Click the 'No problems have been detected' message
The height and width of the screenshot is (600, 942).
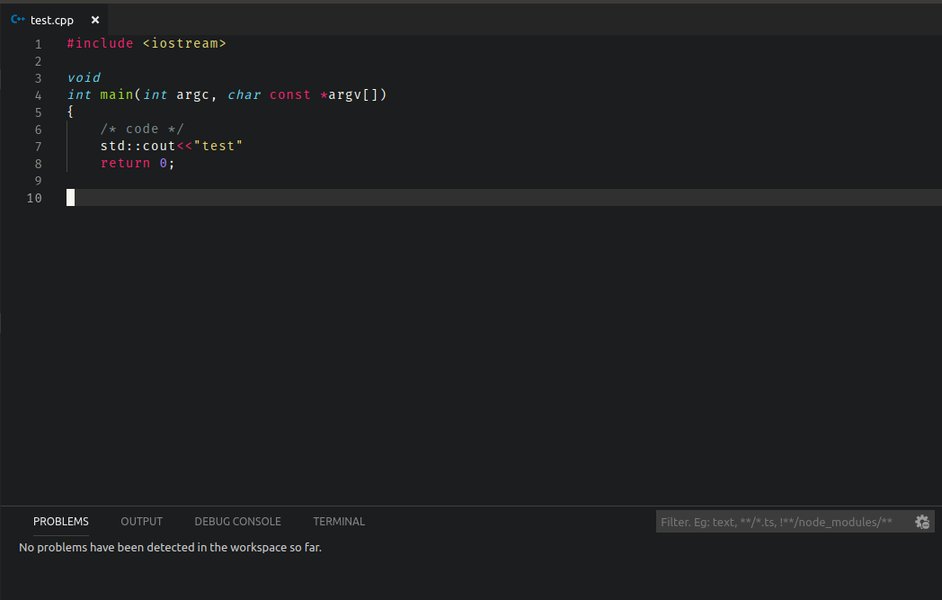click(x=170, y=547)
